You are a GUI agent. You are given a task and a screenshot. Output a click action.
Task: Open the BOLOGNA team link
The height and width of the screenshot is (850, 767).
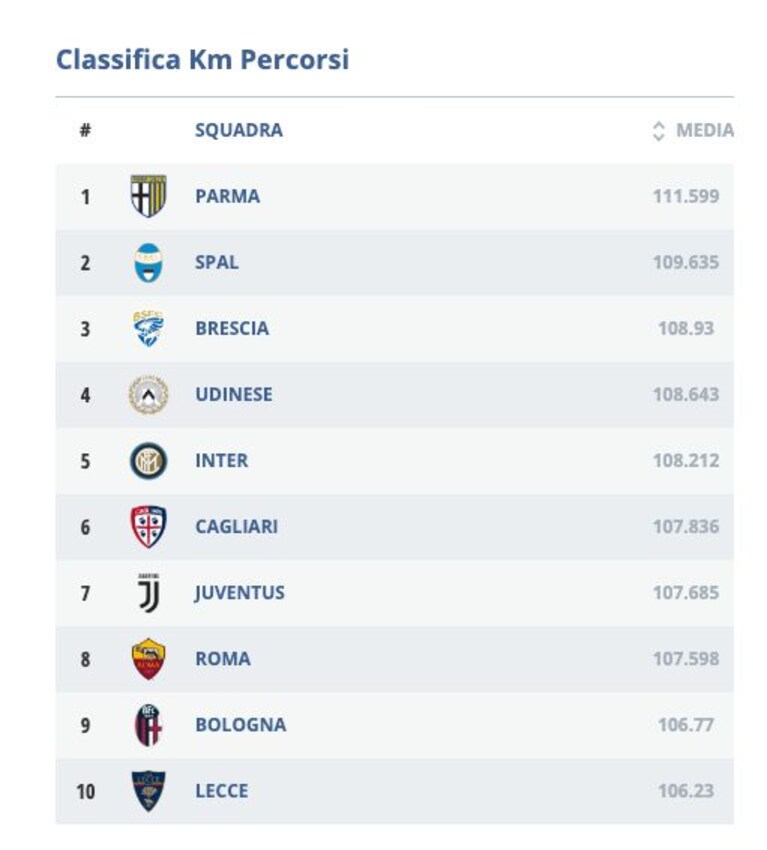(x=240, y=725)
